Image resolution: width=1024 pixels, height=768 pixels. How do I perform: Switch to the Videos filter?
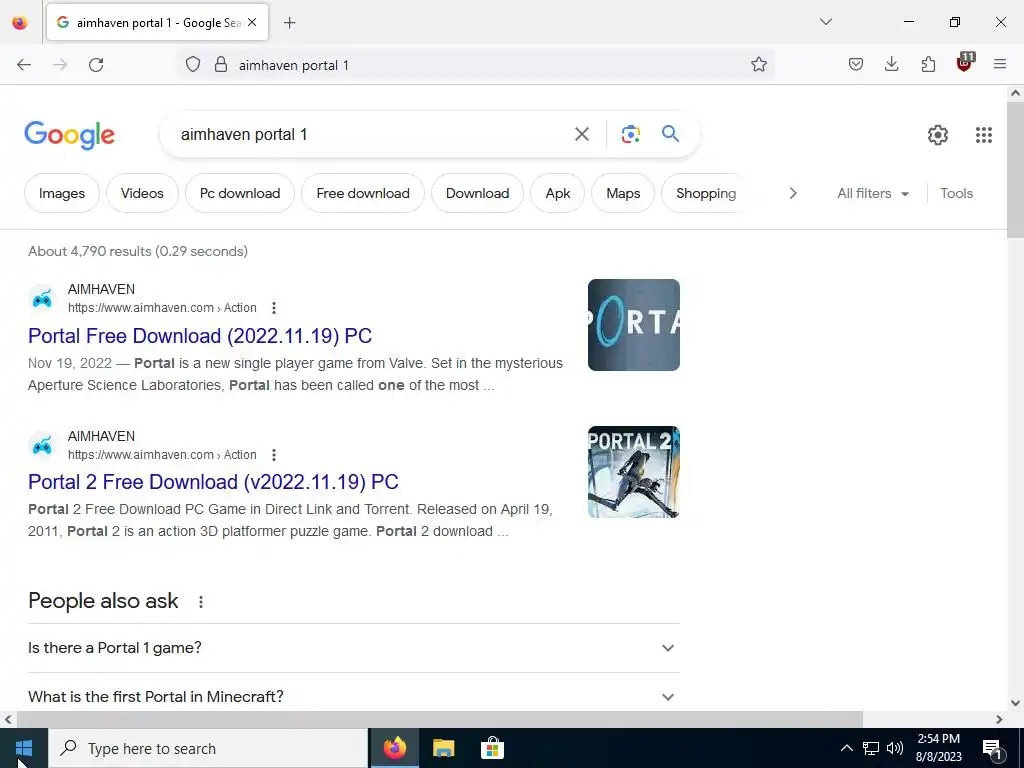tap(142, 193)
